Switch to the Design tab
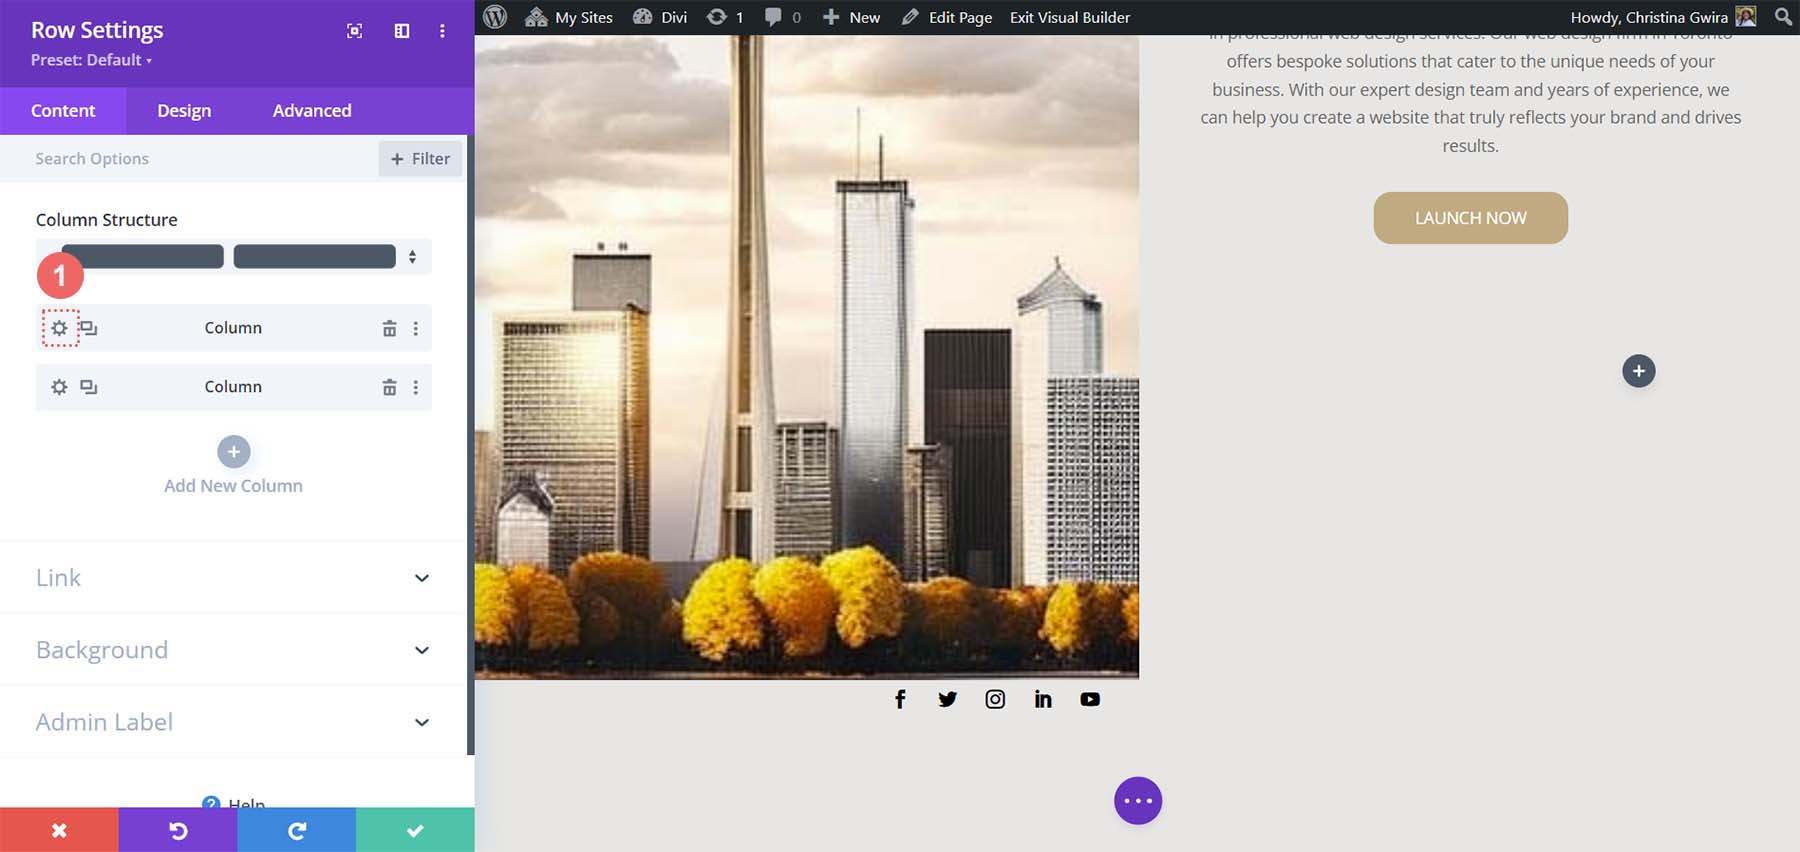The image size is (1800, 852). point(184,111)
